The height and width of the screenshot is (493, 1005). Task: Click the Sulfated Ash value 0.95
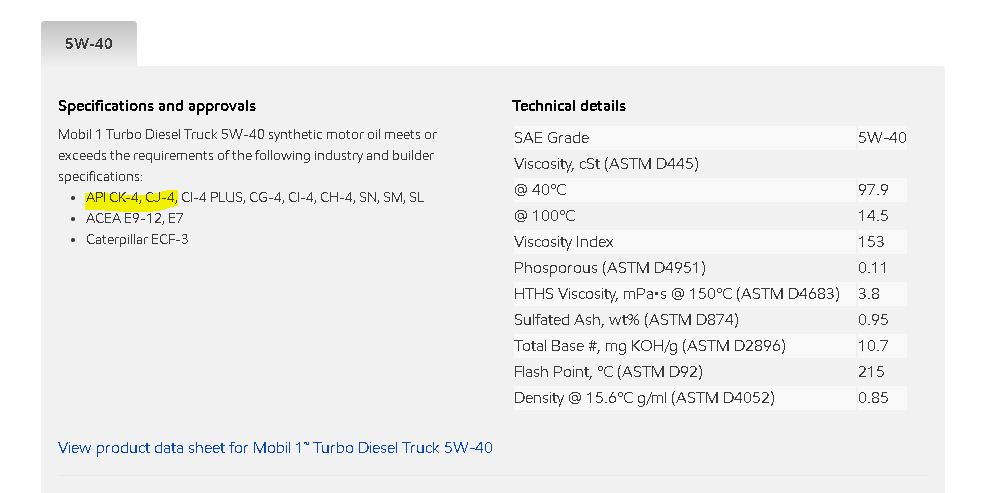click(873, 320)
